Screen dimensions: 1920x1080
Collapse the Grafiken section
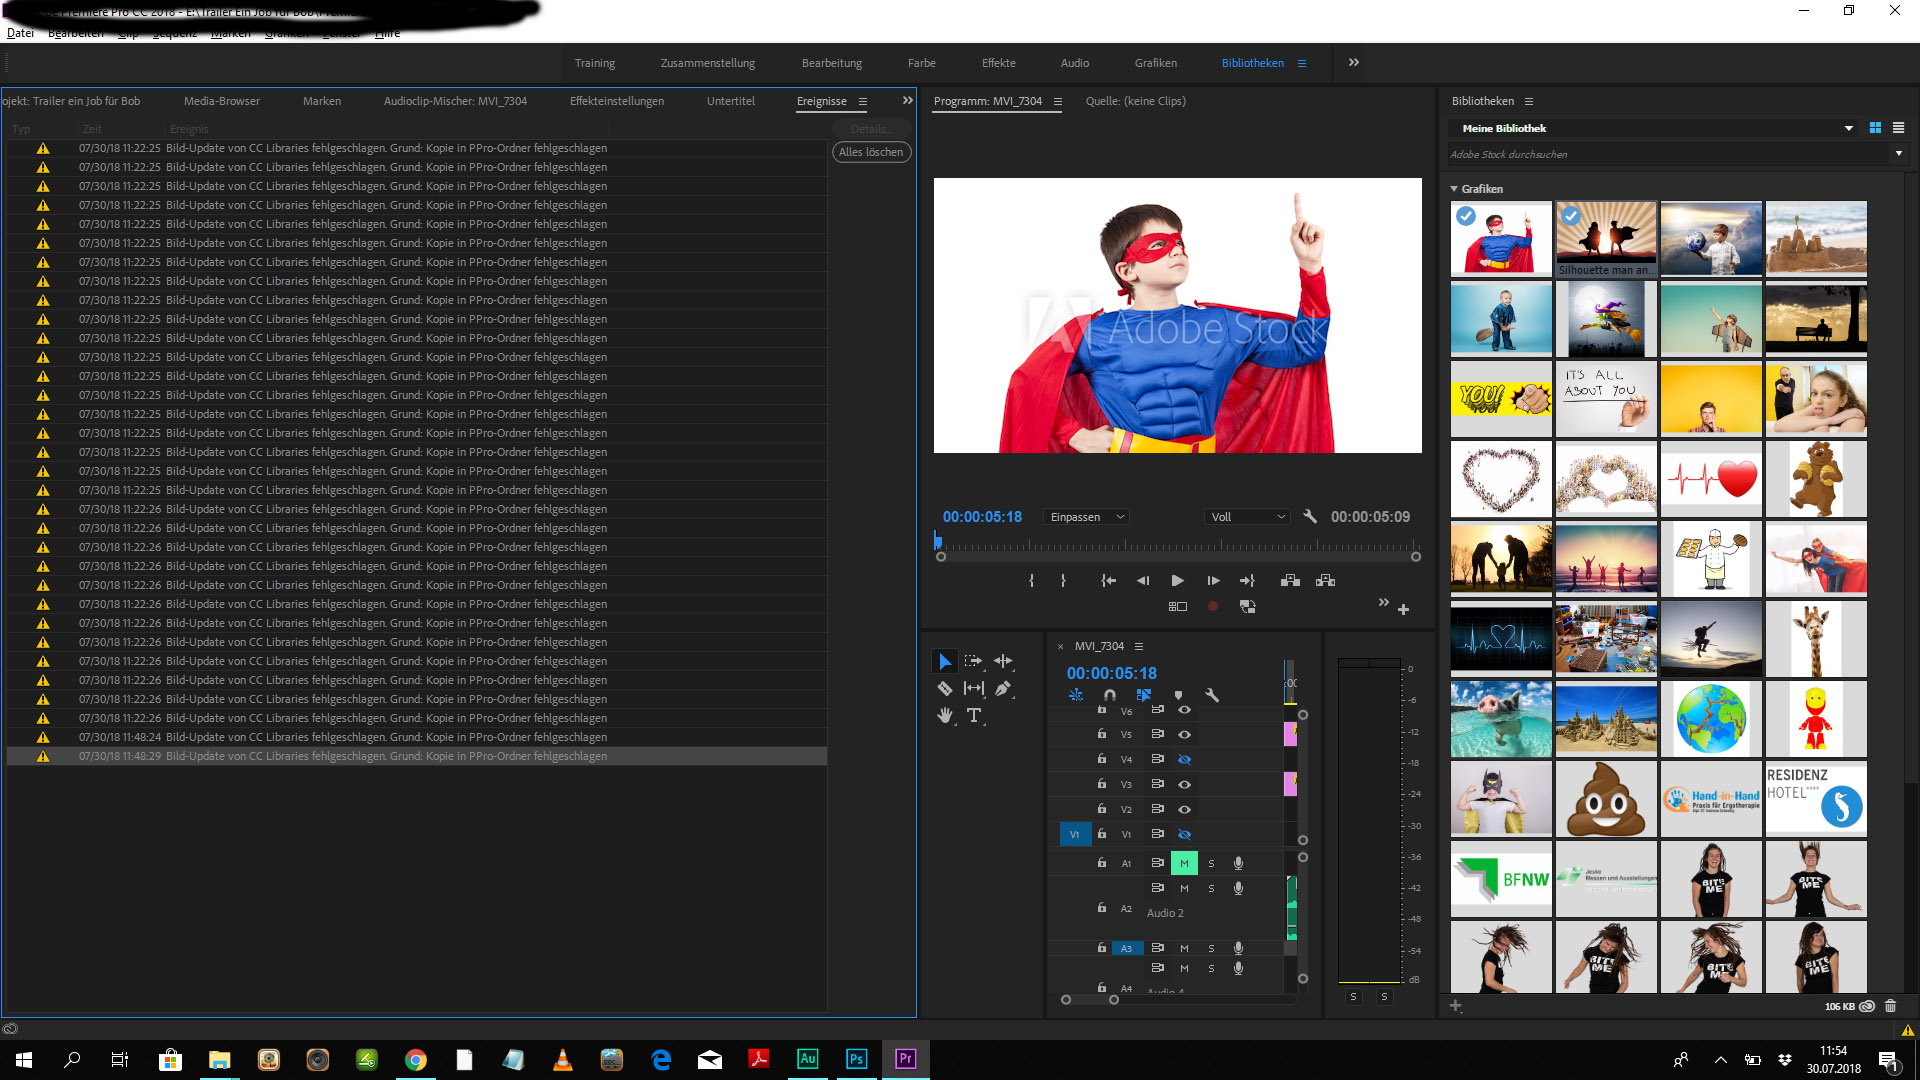click(x=1454, y=189)
